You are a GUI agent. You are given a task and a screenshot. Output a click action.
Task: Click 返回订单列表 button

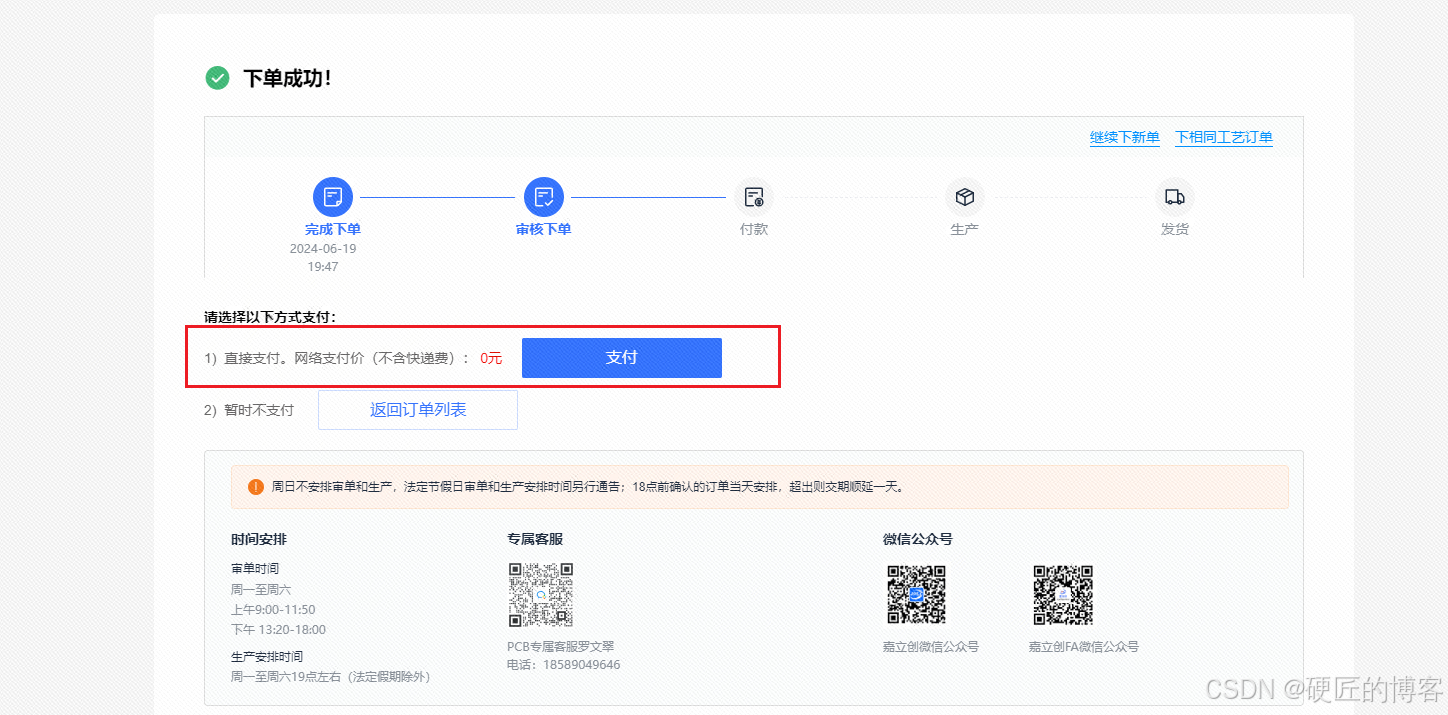coord(418,410)
